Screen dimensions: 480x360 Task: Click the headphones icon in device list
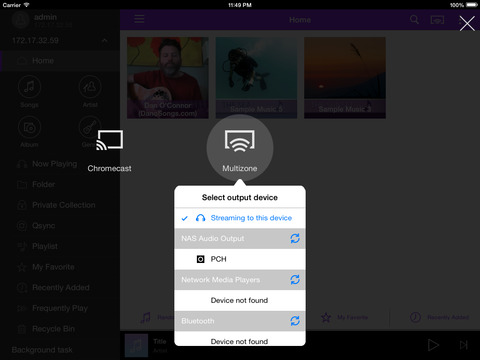[x=200, y=218]
